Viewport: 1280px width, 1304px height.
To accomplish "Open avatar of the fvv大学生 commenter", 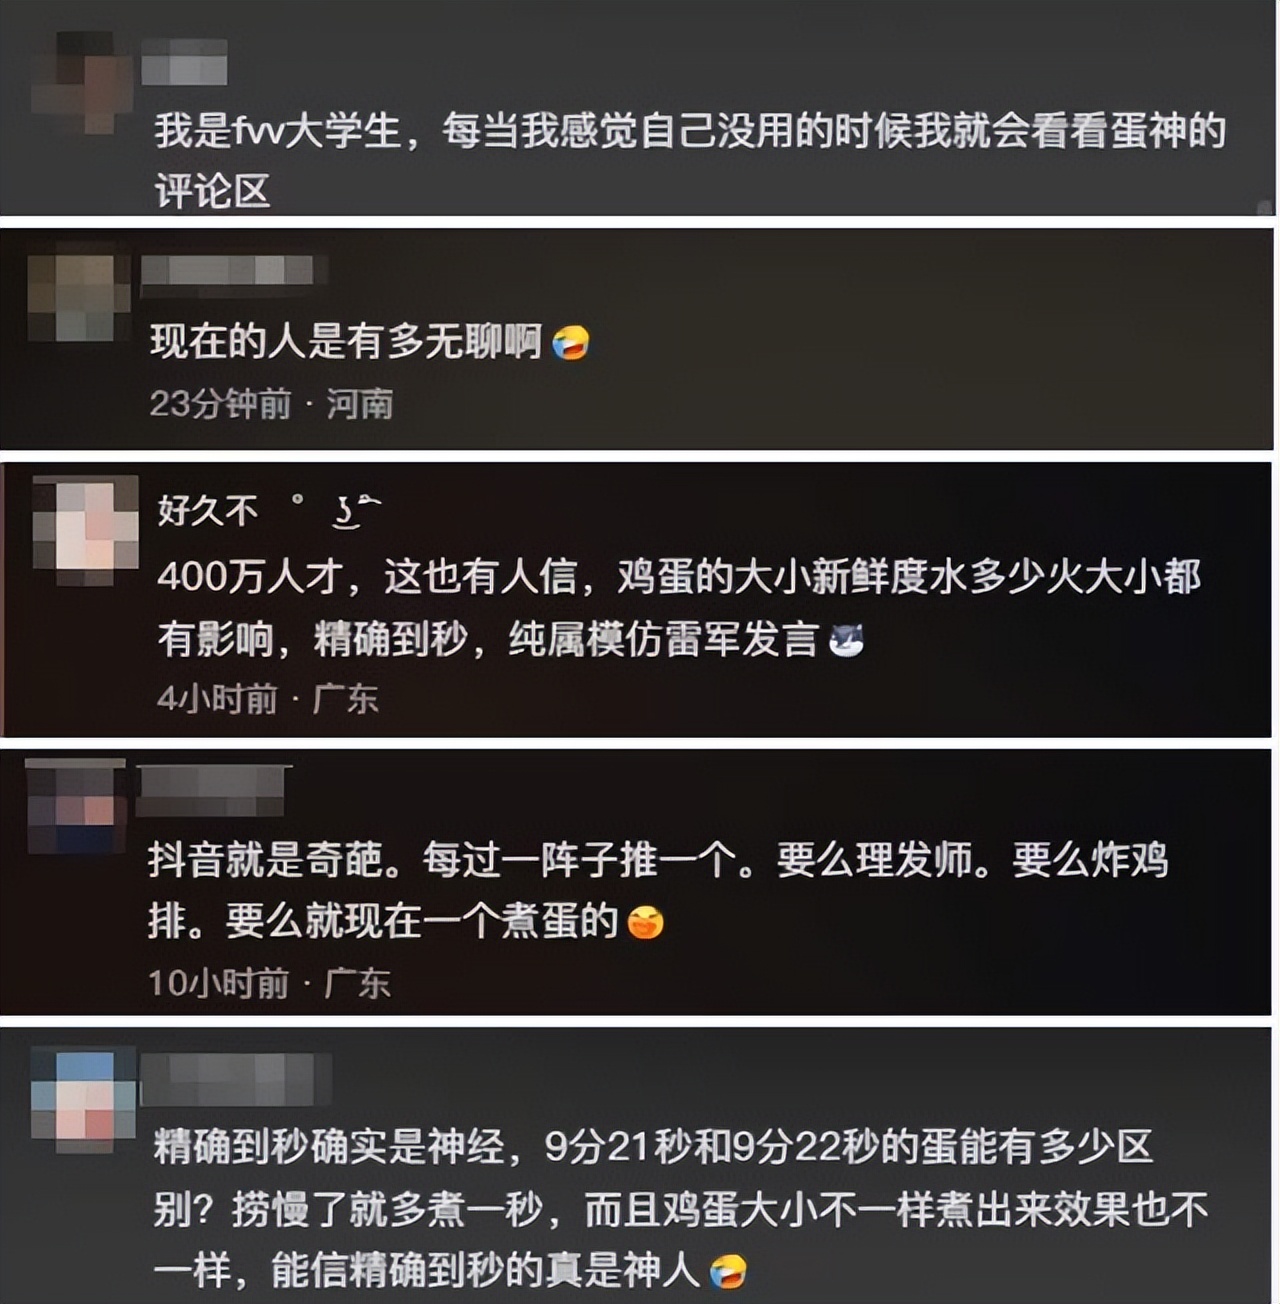I will click(84, 82).
